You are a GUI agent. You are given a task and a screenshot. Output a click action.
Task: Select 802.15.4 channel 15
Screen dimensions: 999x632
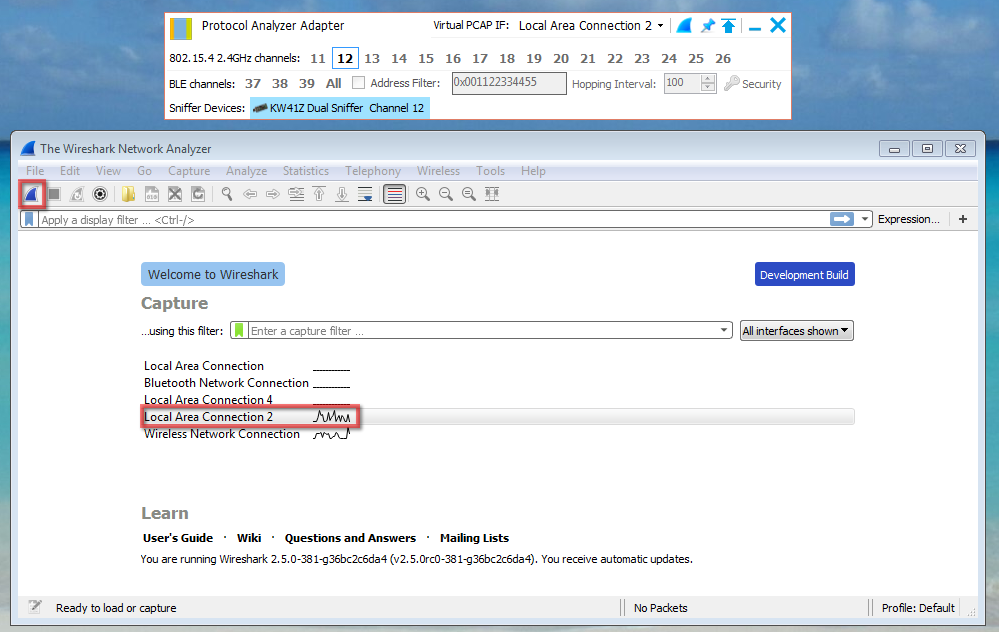(x=426, y=59)
